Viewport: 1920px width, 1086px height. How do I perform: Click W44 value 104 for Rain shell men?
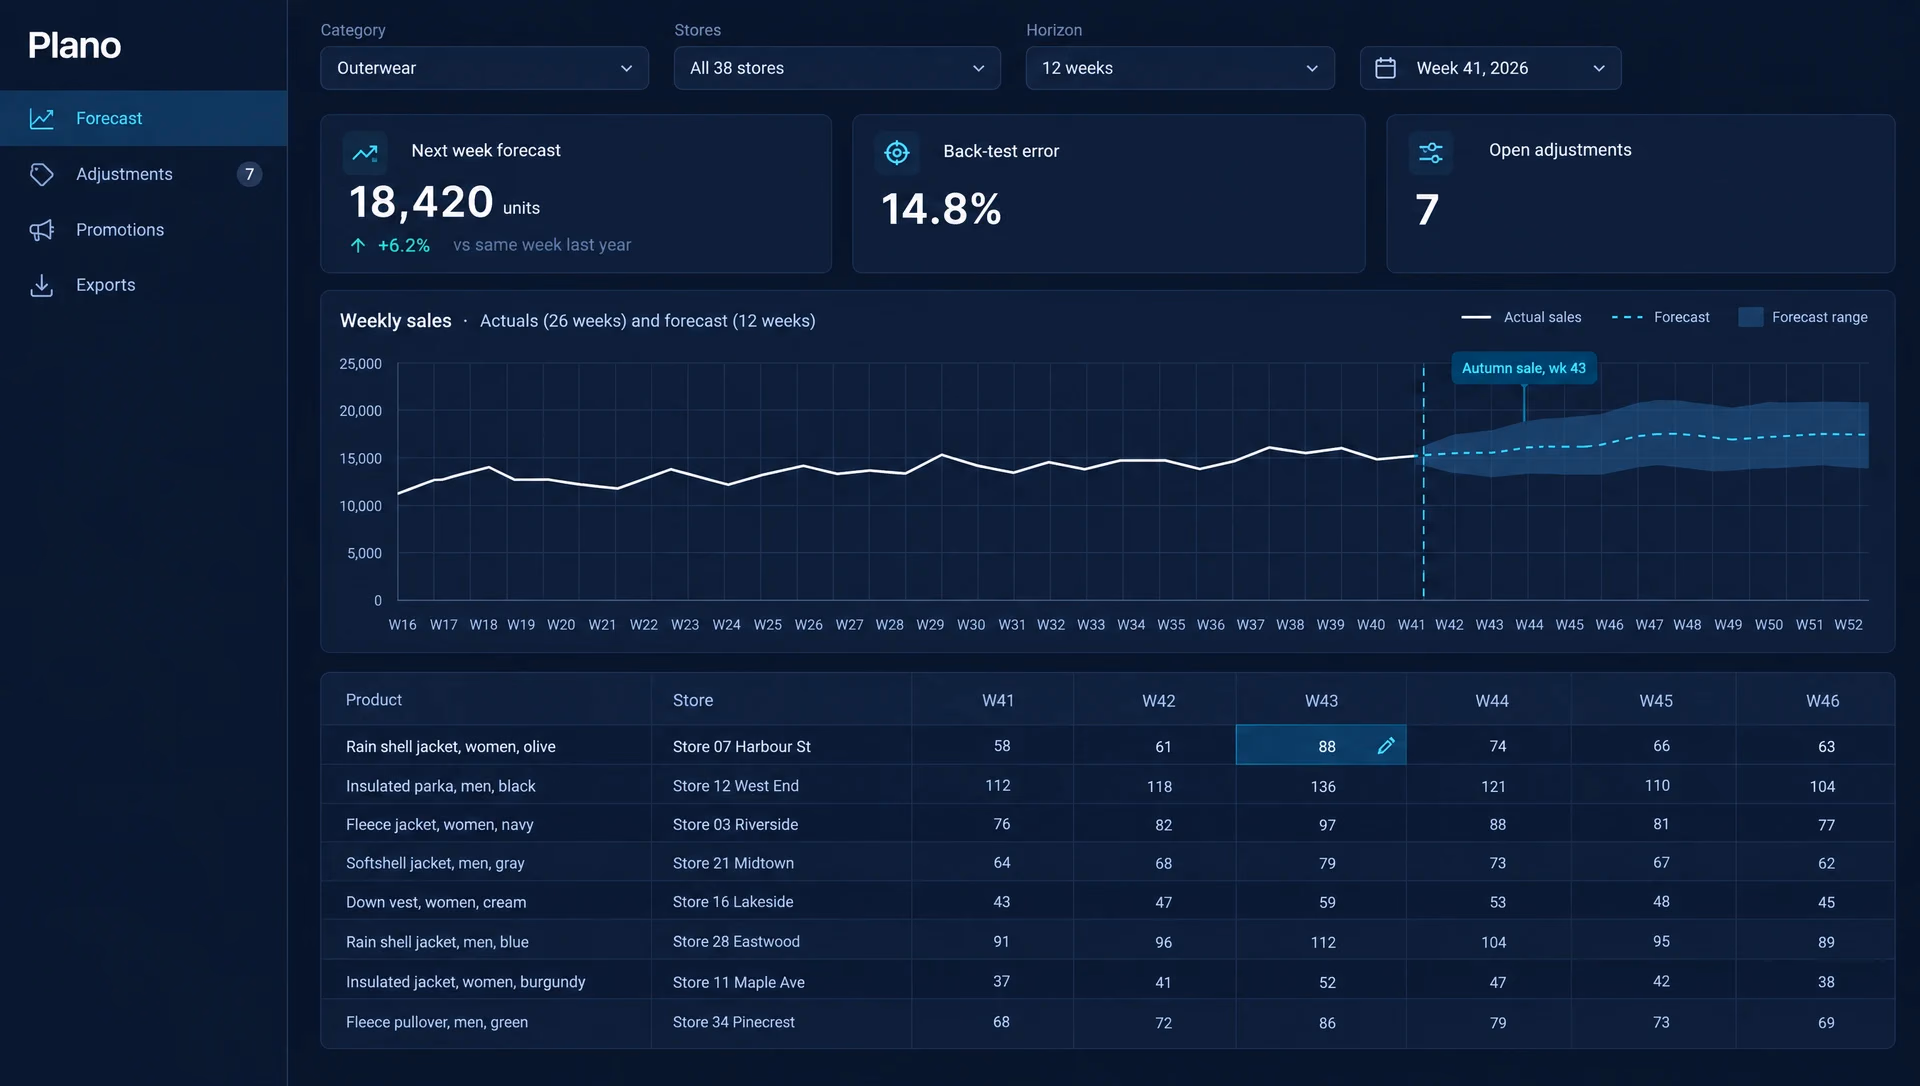coord(1493,942)
